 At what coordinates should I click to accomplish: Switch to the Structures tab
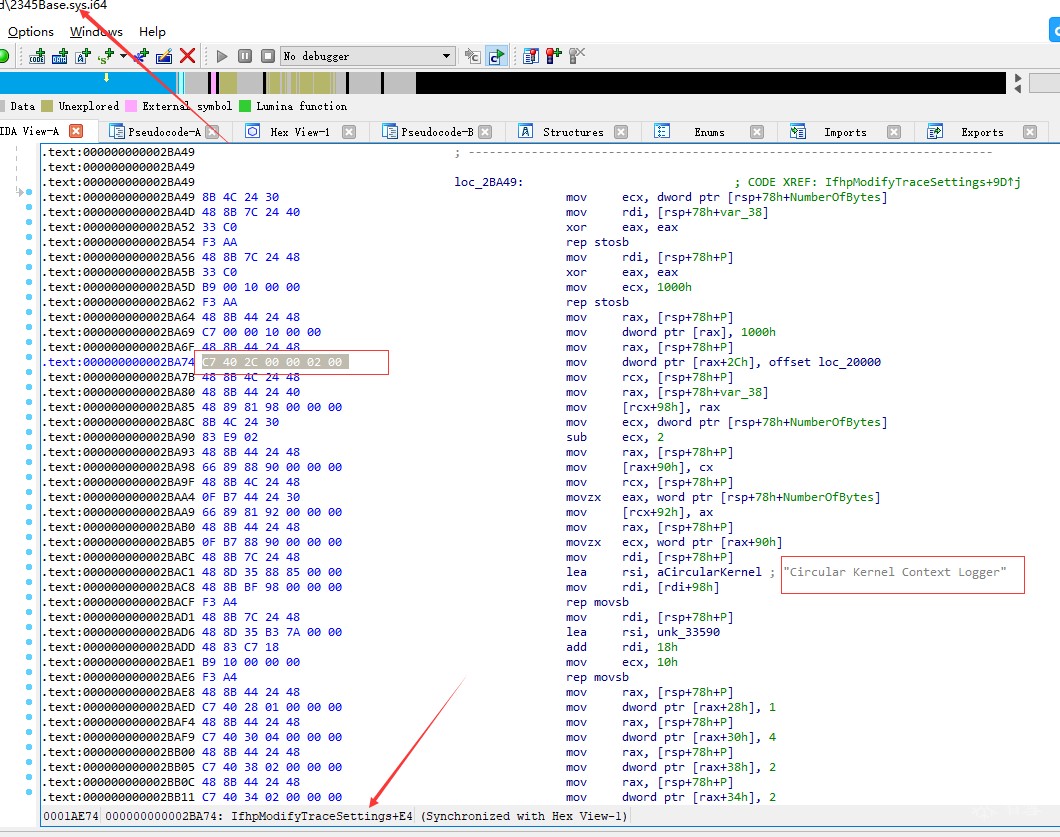pos(573,132)
